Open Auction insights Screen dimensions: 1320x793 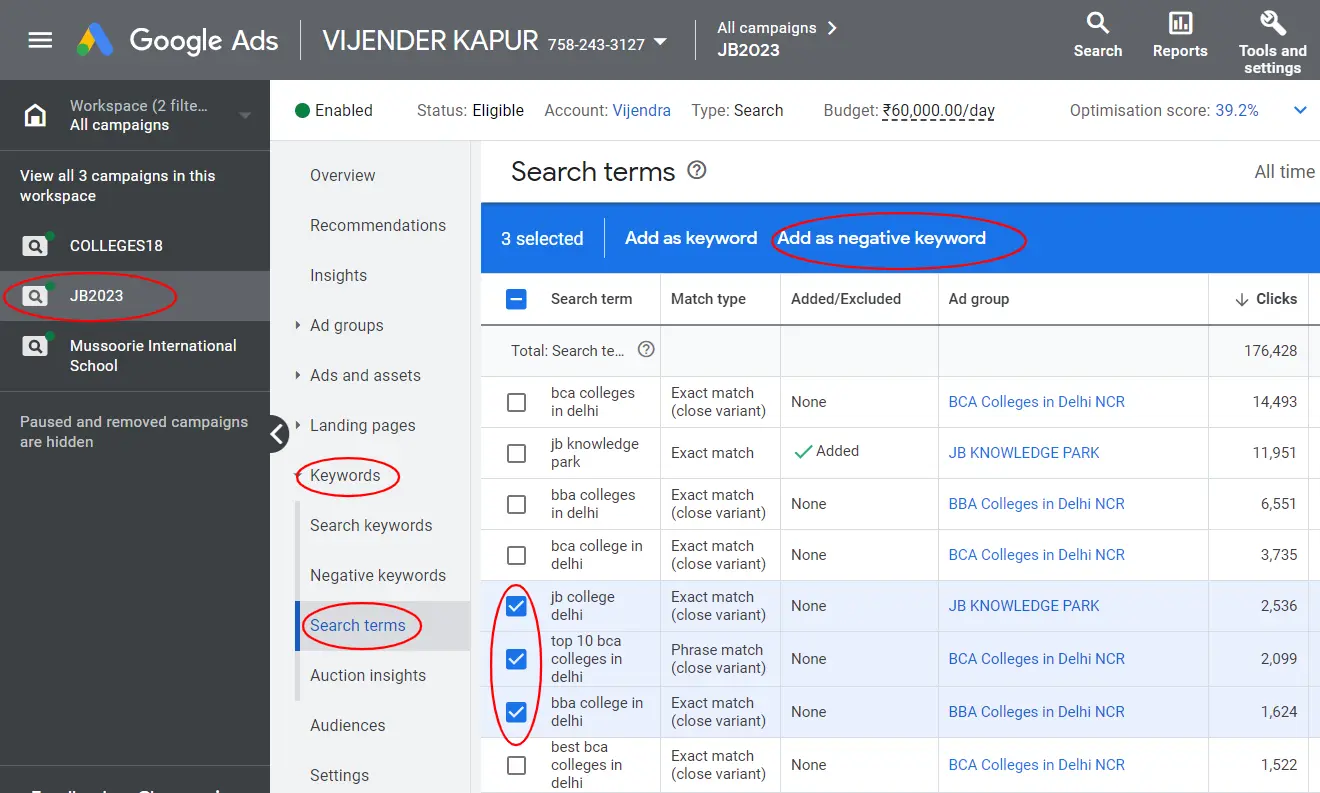tap(368, 675)
